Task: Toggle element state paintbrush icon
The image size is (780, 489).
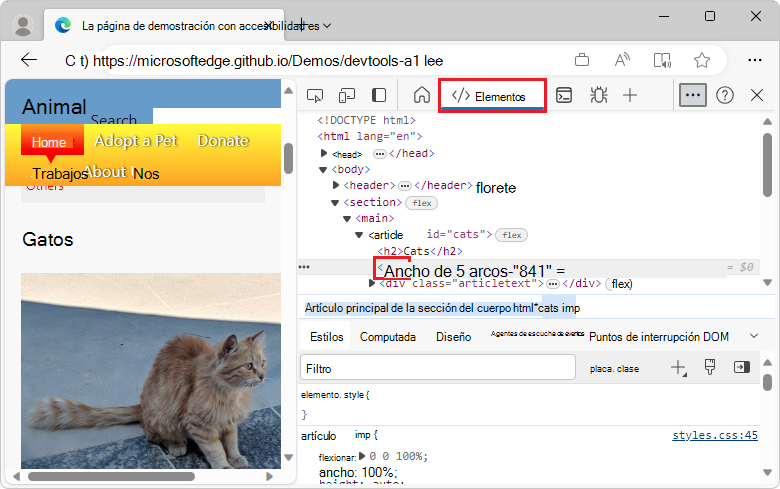Action: click(710, 367)
